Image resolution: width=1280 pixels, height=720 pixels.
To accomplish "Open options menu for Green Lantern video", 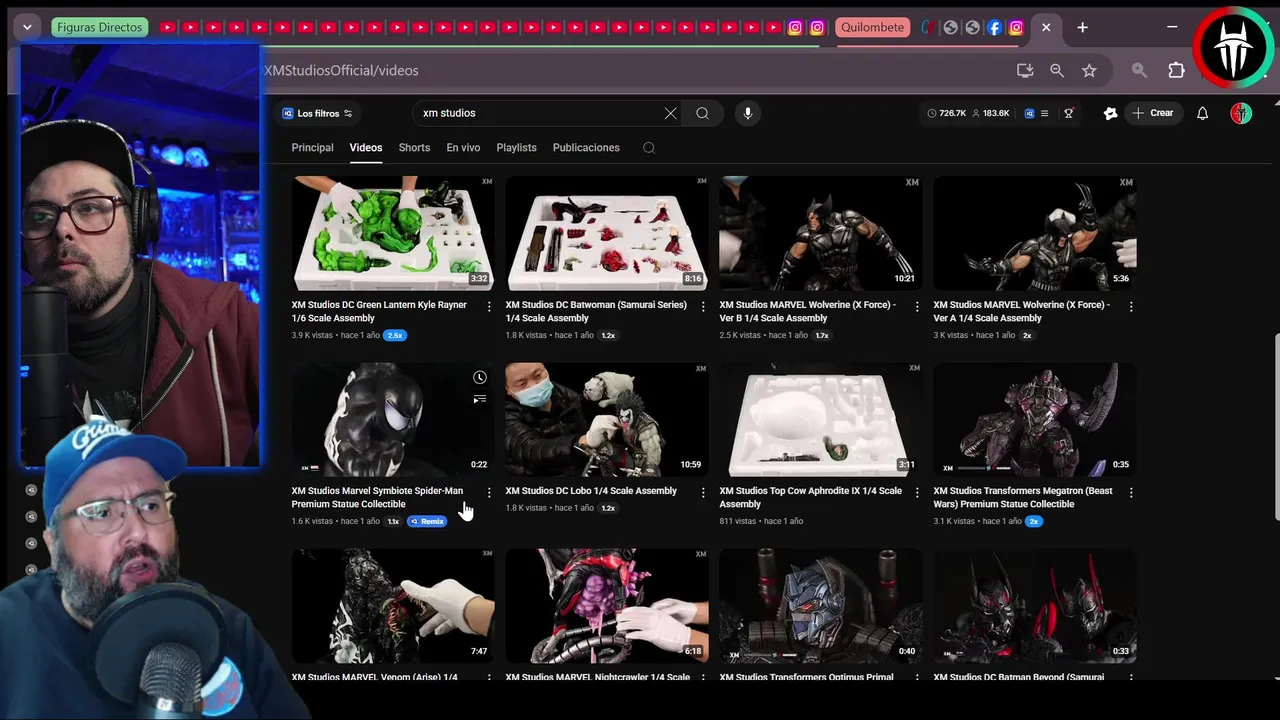I will tap(489, 307).
